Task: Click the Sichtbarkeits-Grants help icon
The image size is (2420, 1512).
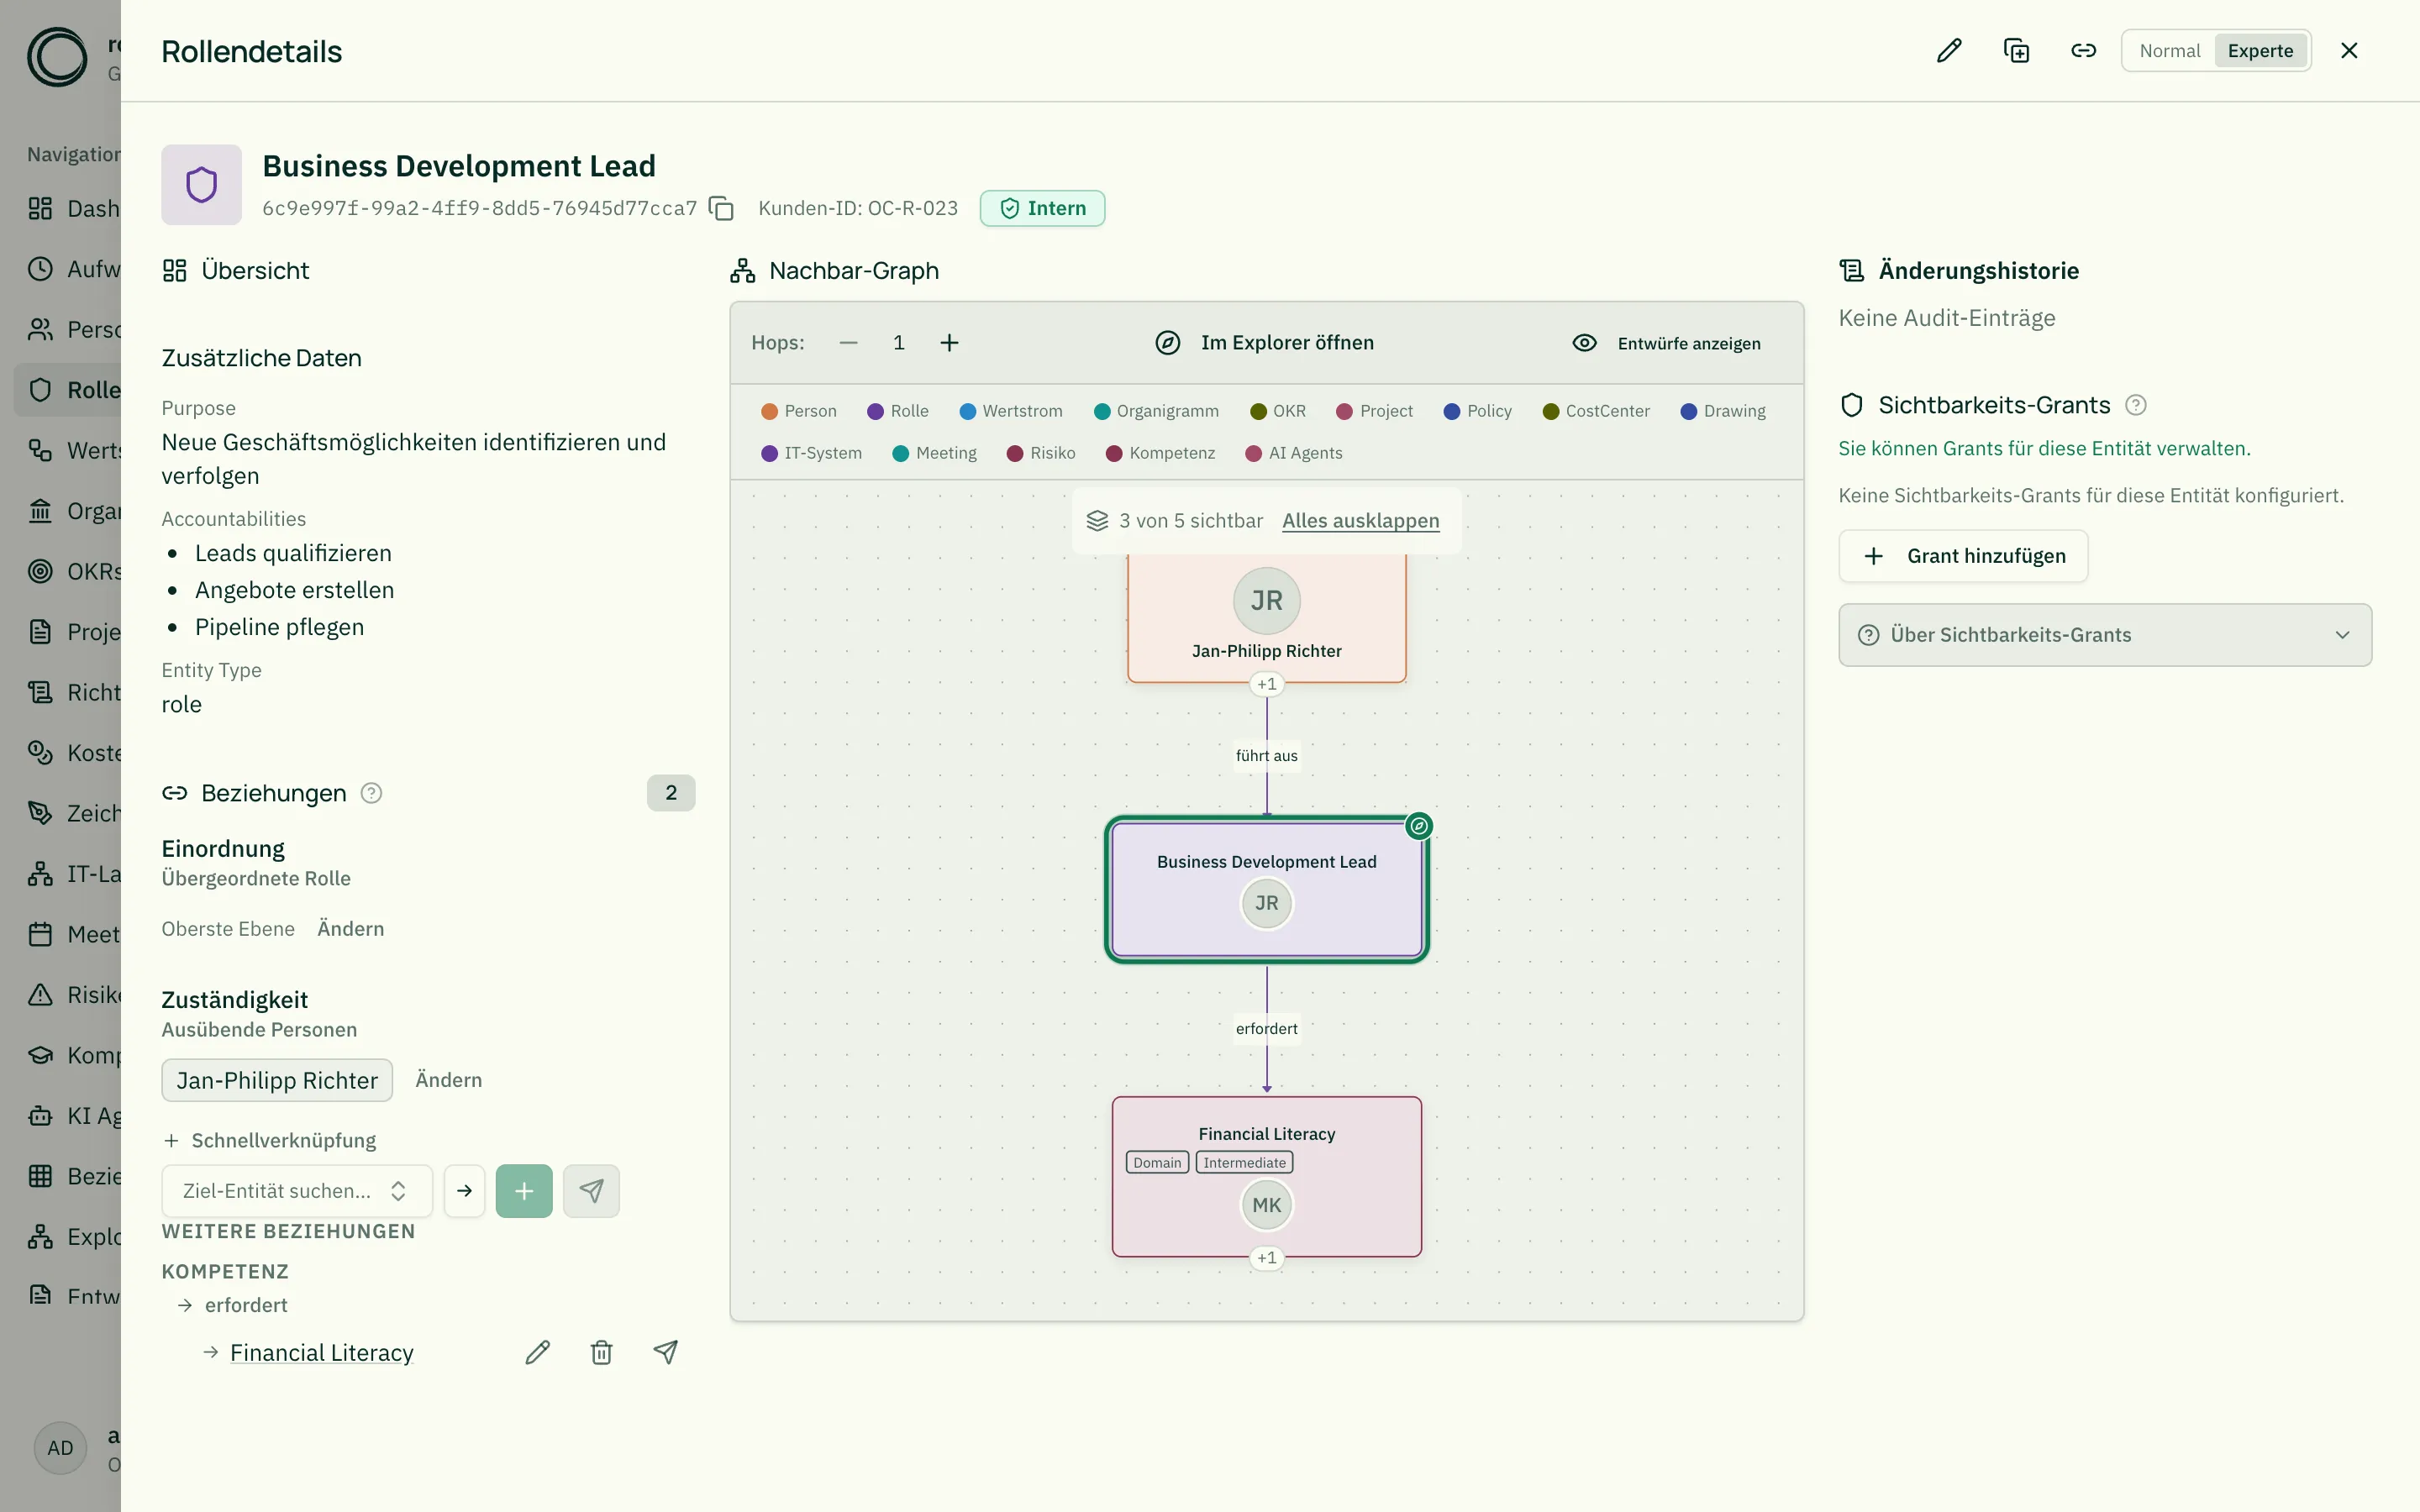Action: click(x=2136, y=405)
